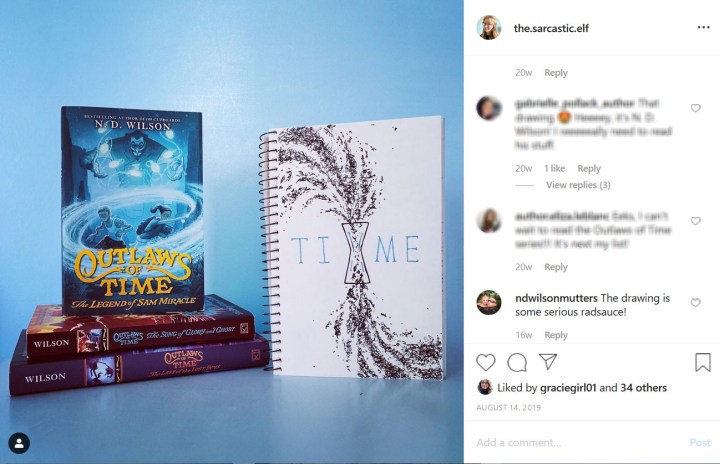Share the post via paper plane icon
Image resolution: width=720 pixels, height=464 pixels.
coord(548,362)
